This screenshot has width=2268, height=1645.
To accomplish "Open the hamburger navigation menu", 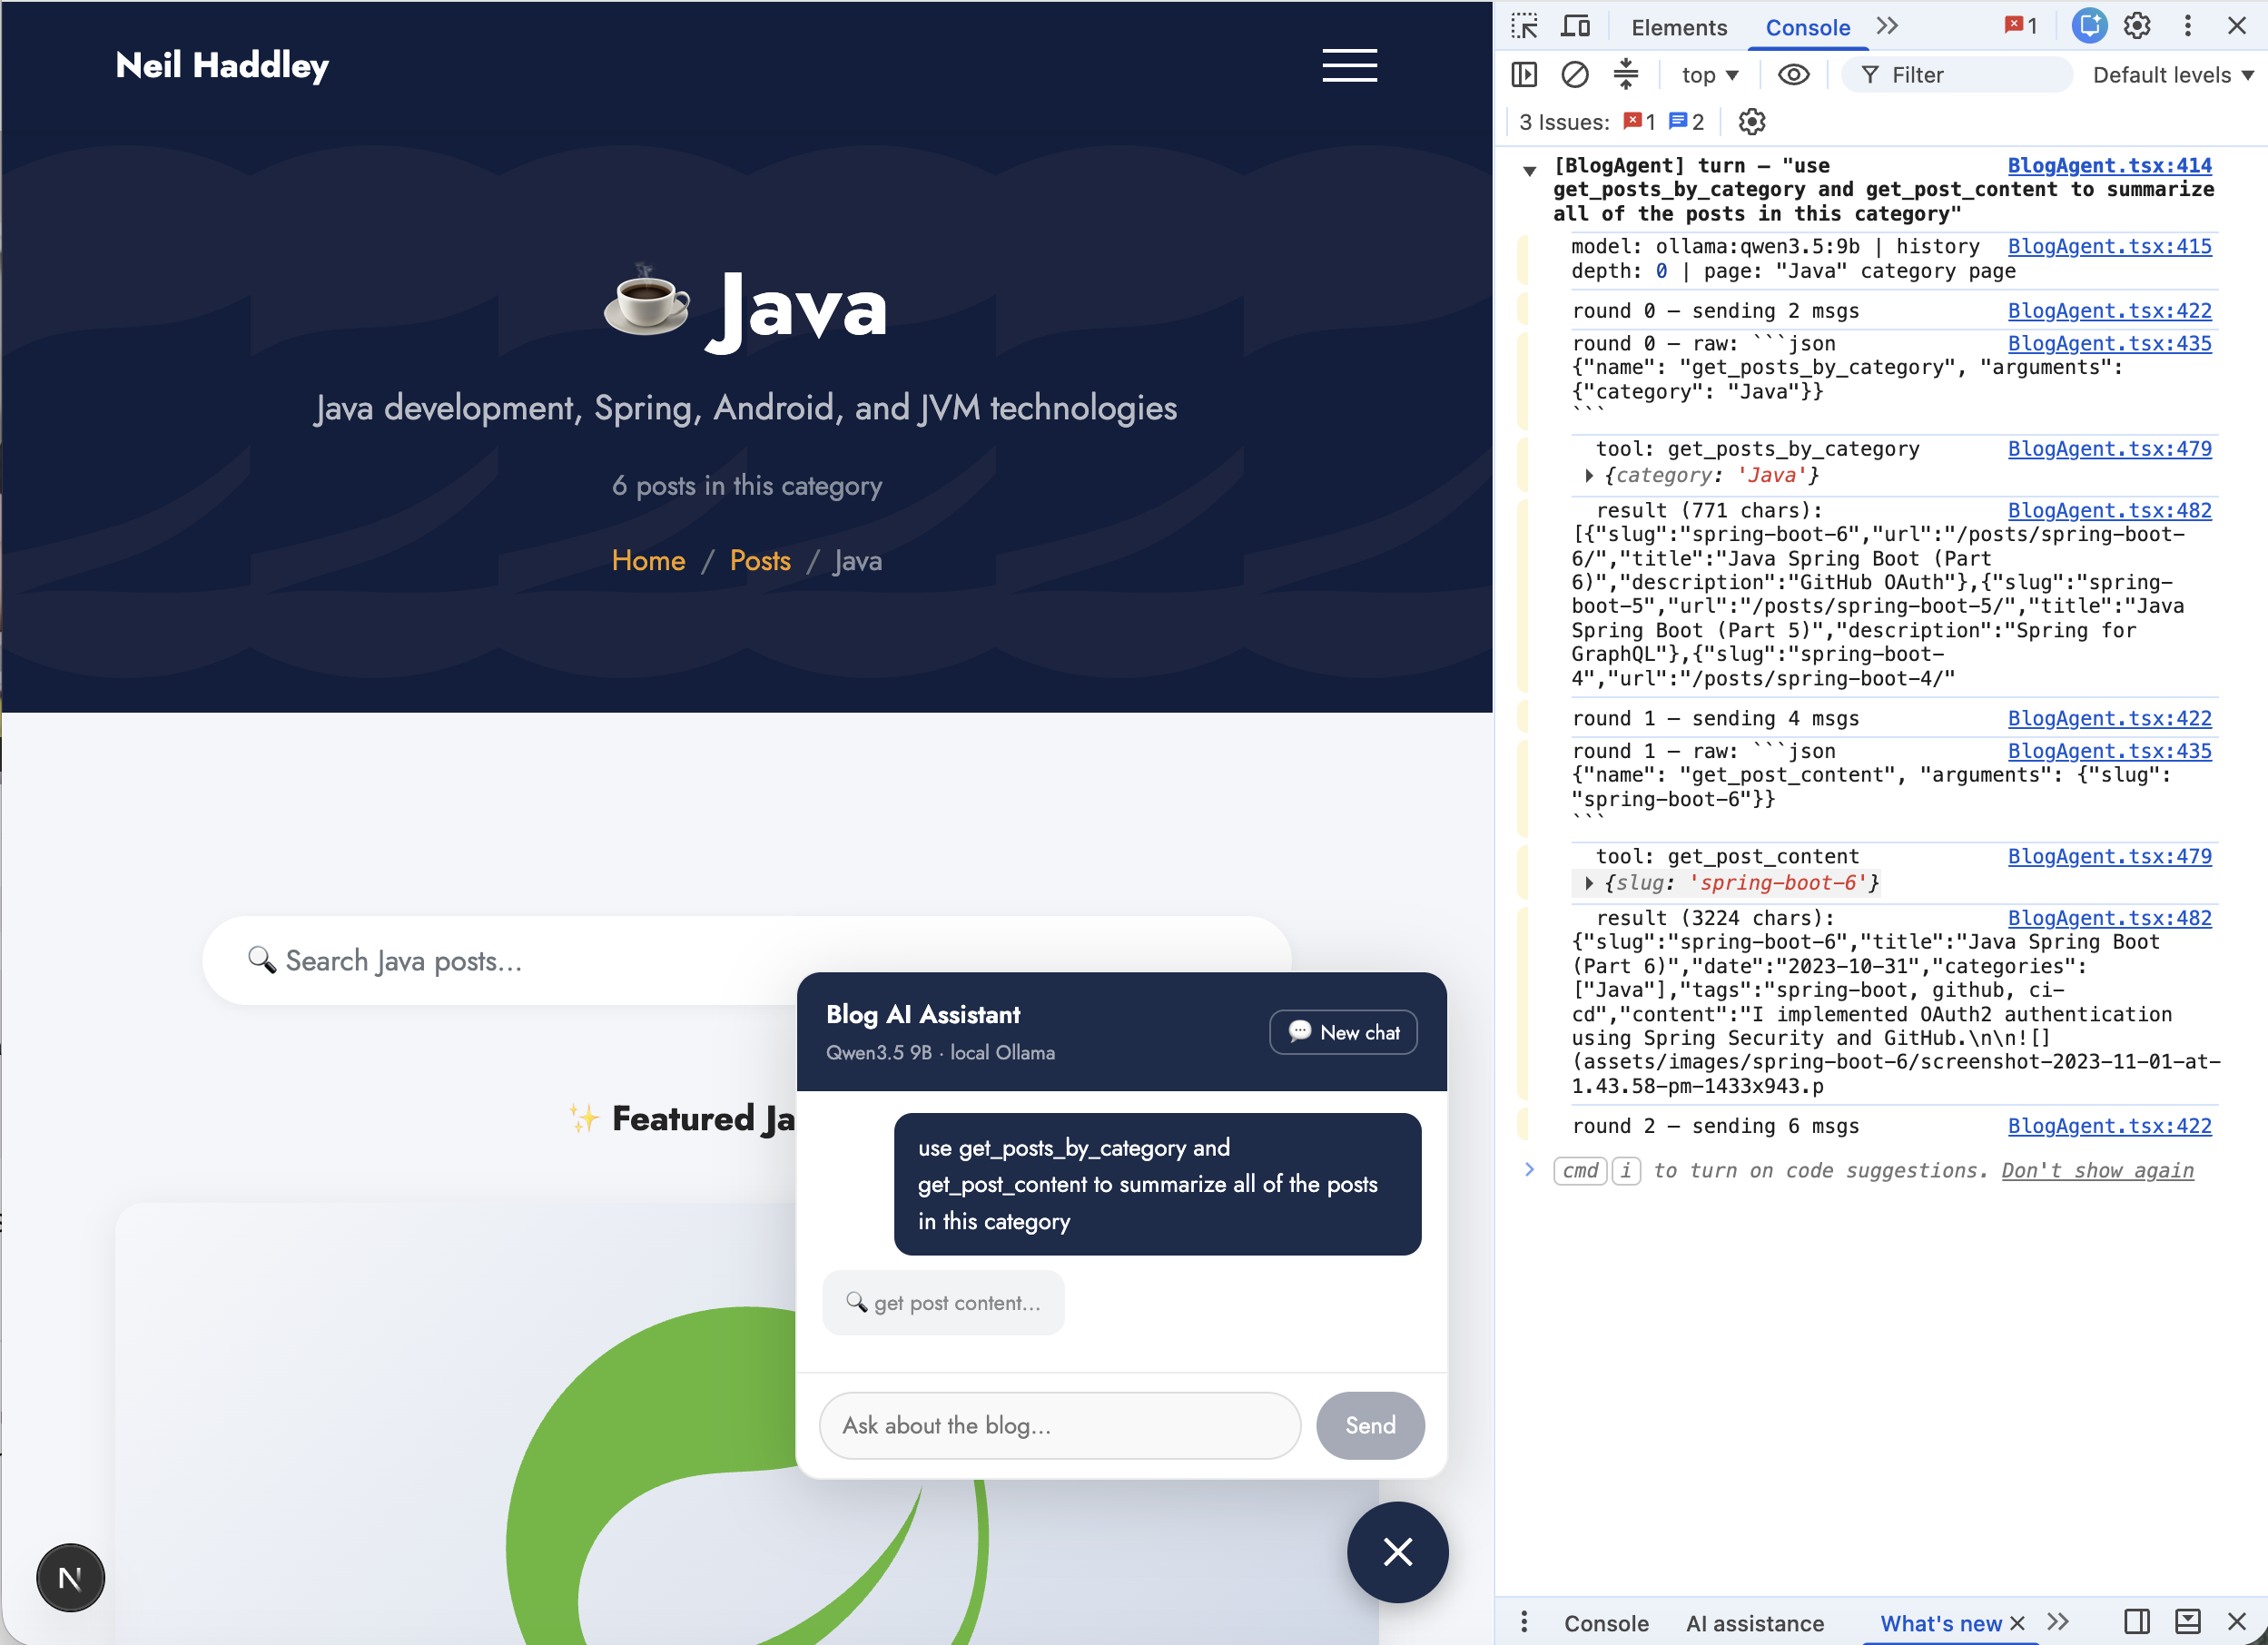I will (1349, 66).
